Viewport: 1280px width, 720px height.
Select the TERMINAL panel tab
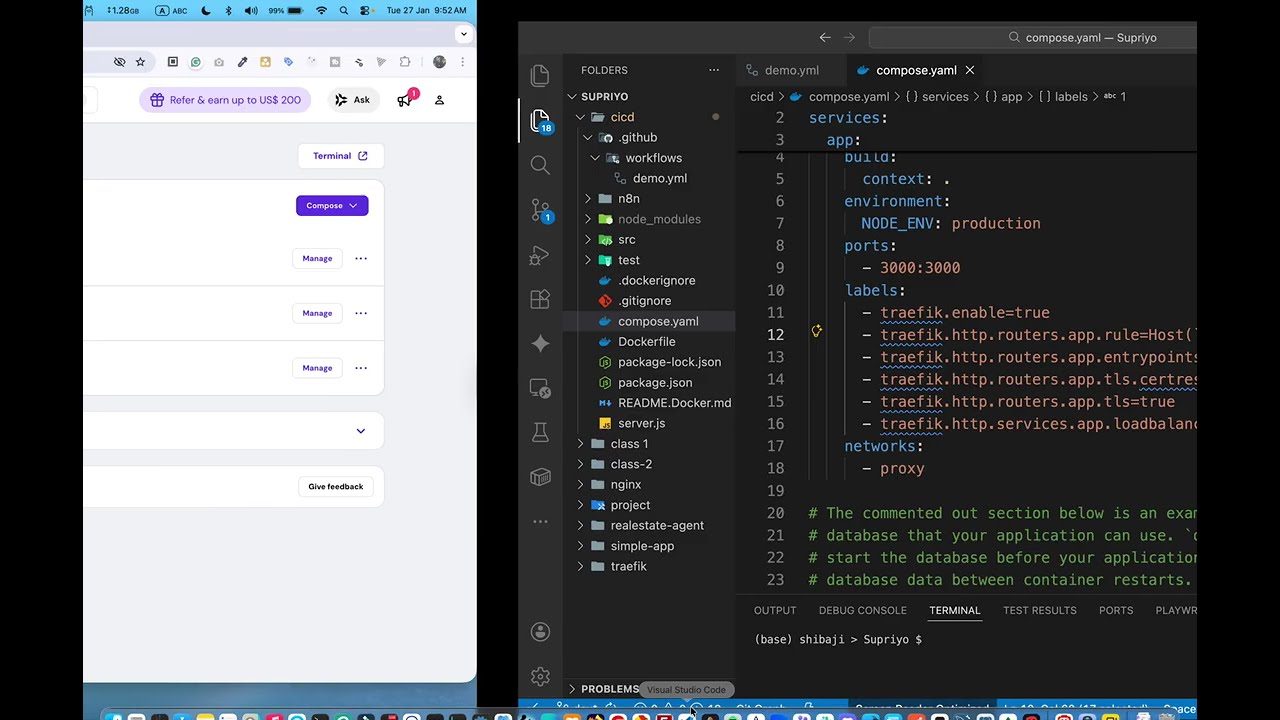click(x=955, y=610)
